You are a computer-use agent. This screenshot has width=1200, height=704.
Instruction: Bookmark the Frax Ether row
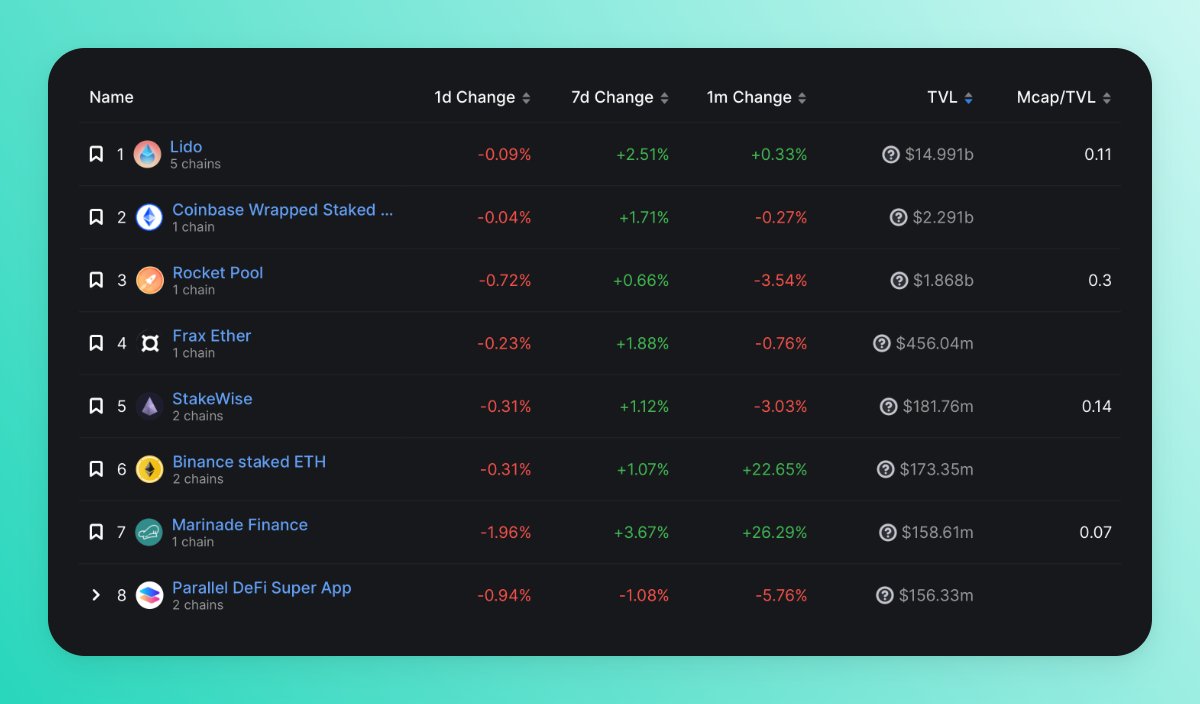[96, 343]
